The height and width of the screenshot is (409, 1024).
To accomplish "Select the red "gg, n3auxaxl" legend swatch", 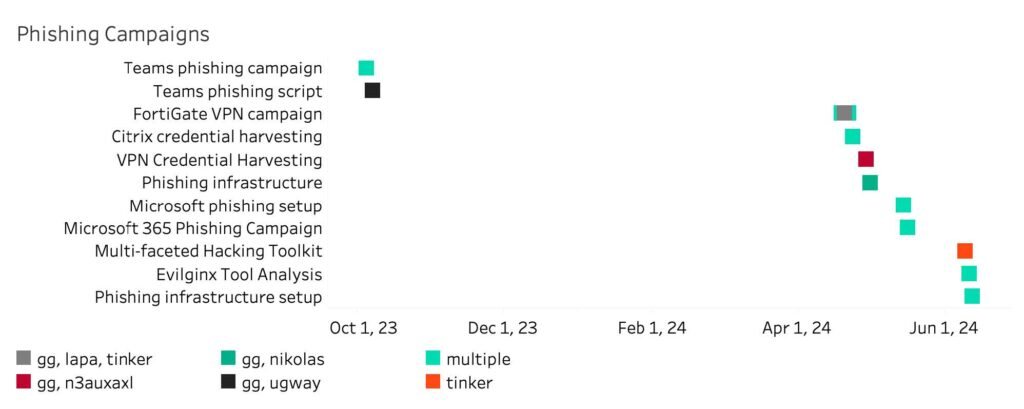I will point(24,382).
